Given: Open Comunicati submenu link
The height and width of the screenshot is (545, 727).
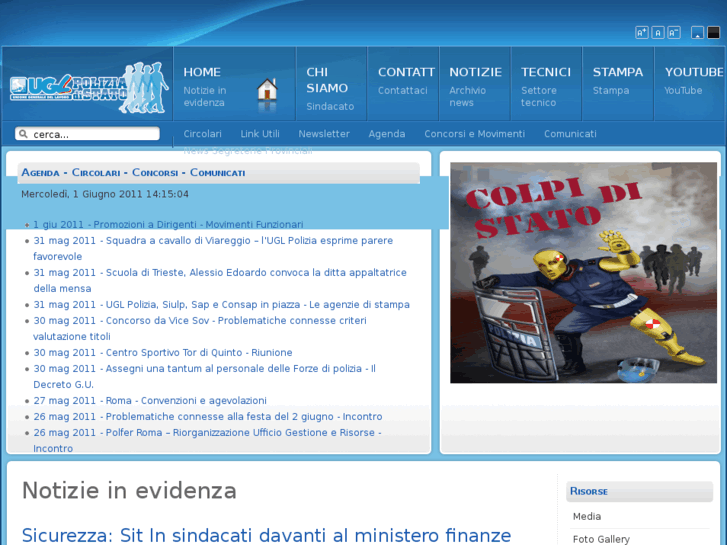Looking at the screenshot, I should [570, 134].
